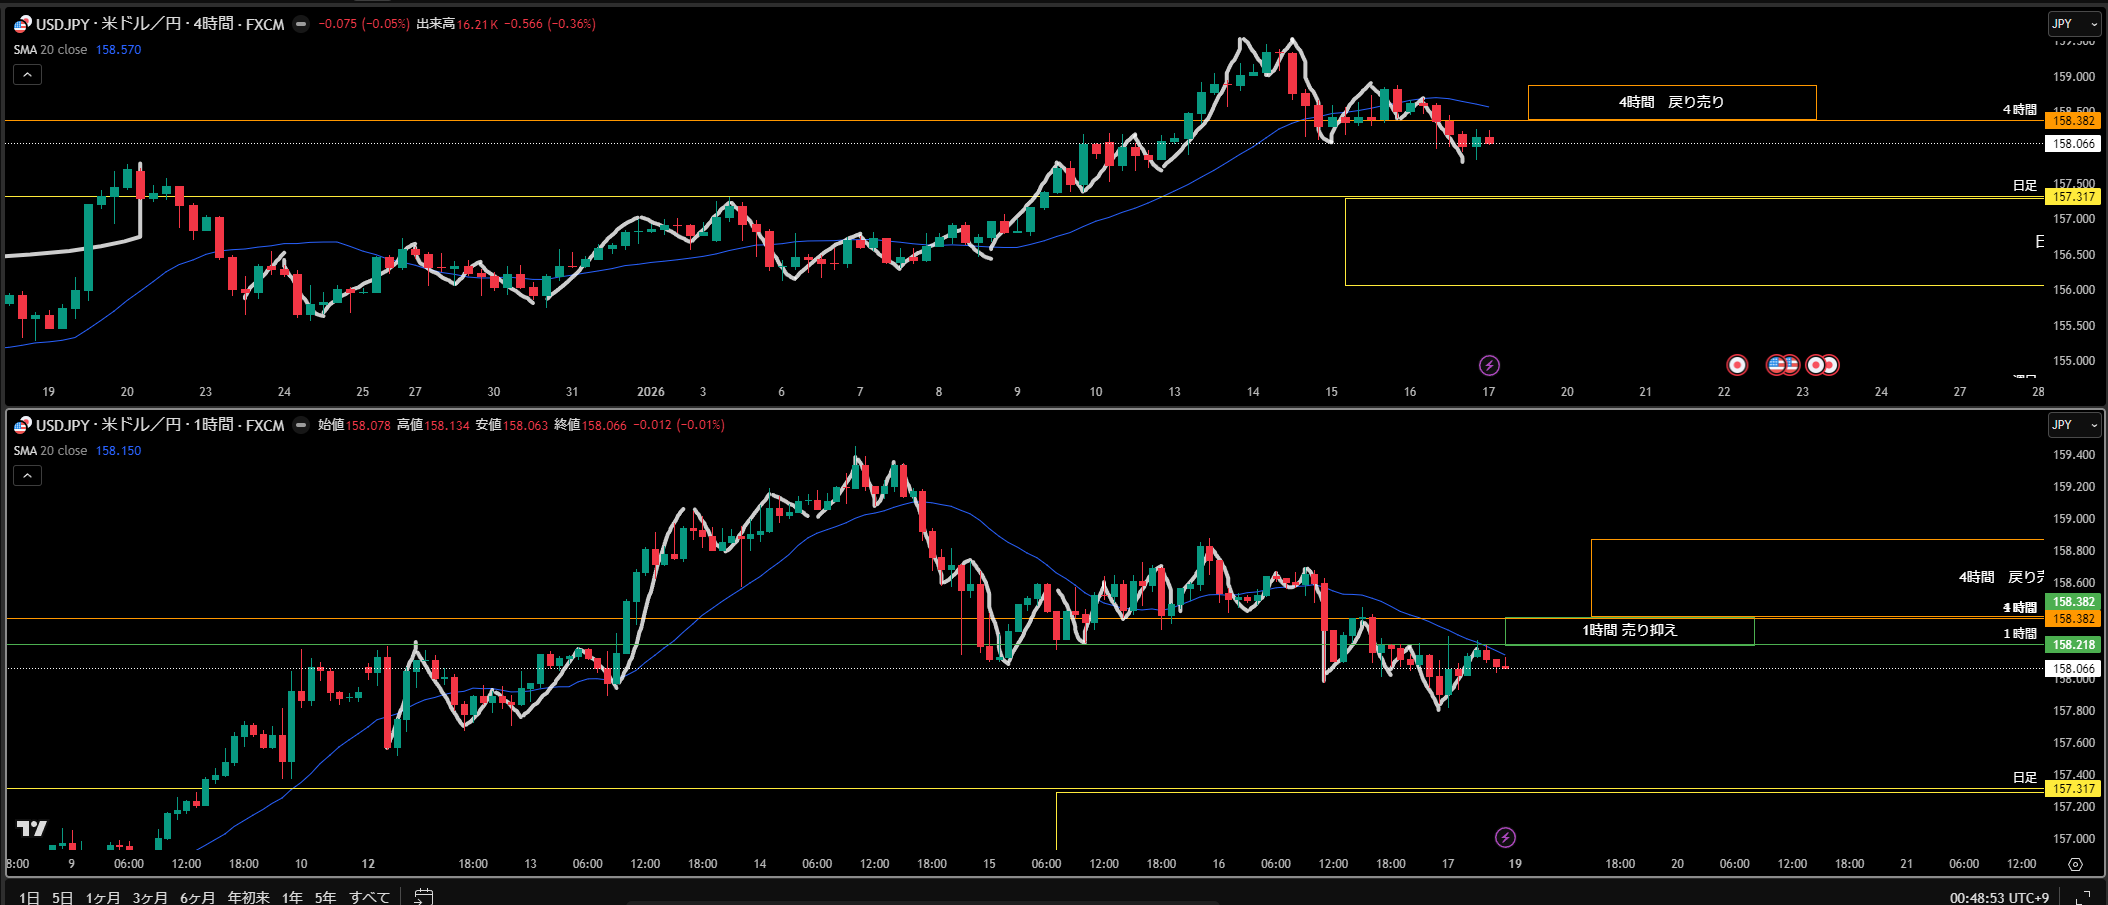Viewport: 2108px width, 905px height.
Task: Select the 3ヶ月 date range
Action: [149, 897]
